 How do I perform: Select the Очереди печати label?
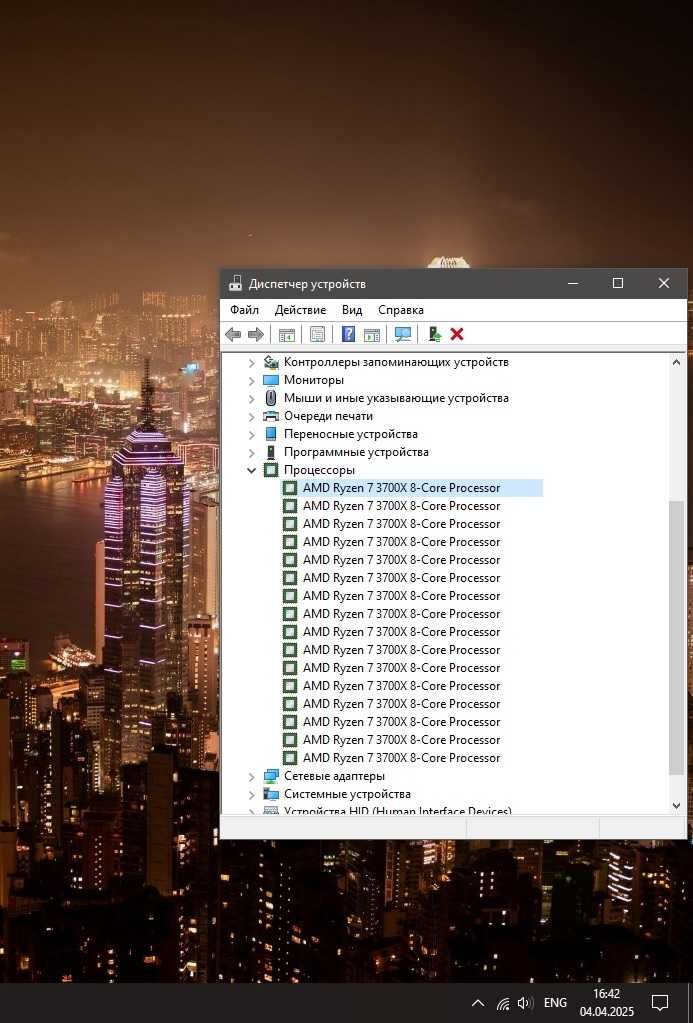(328, 416)
